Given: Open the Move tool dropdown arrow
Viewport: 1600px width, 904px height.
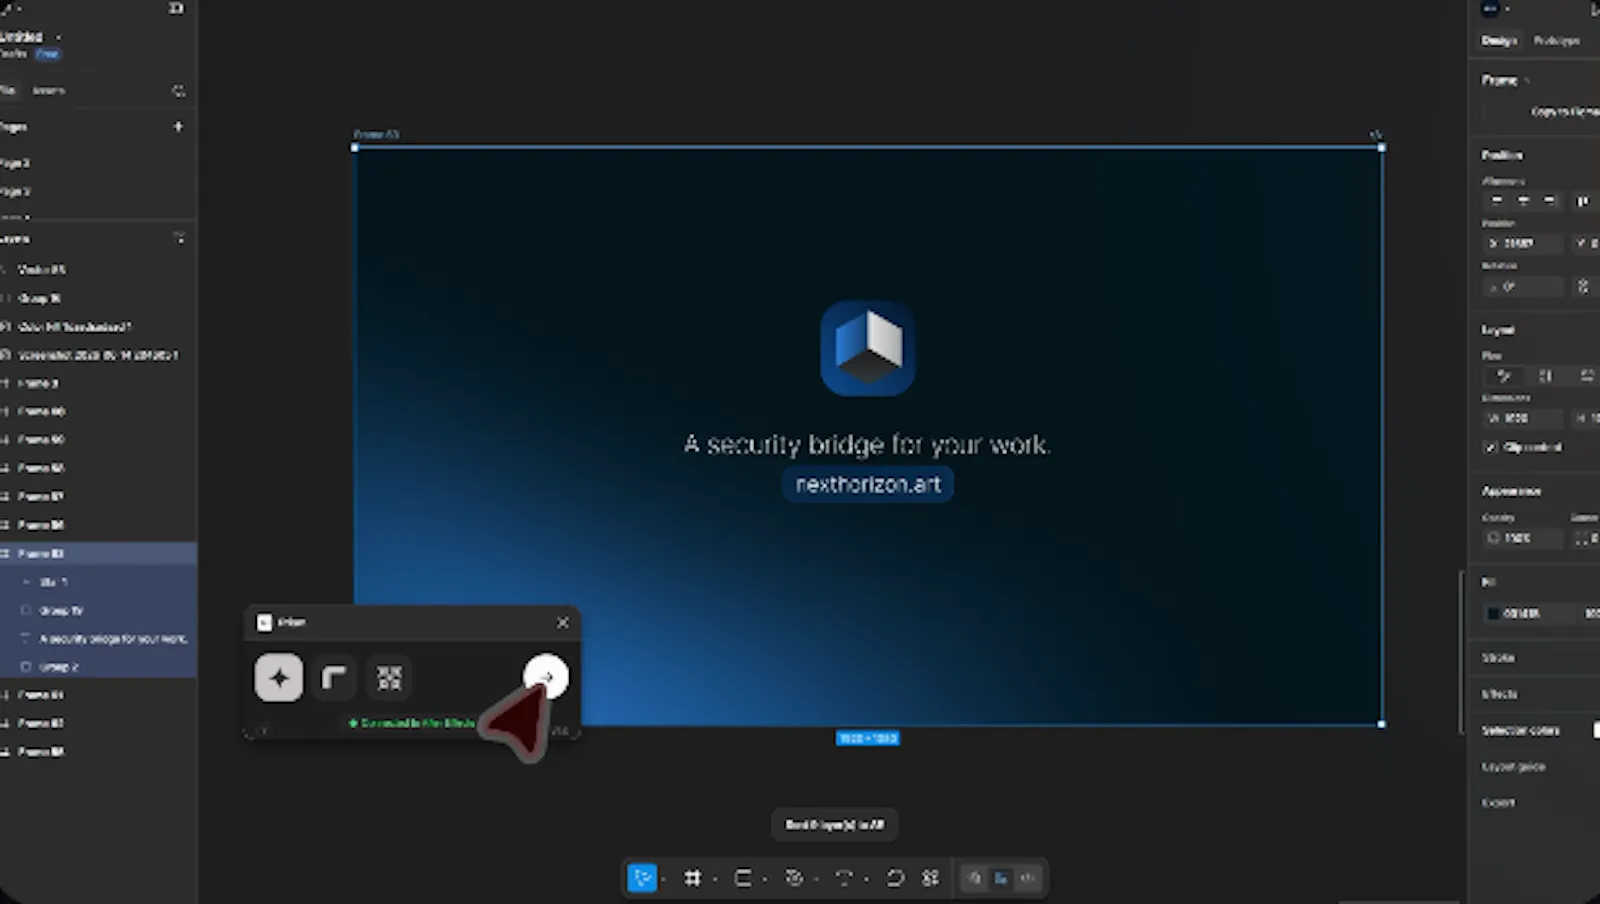Looking at the screenshot, I should pyautogui.click(x=664, y=880).
